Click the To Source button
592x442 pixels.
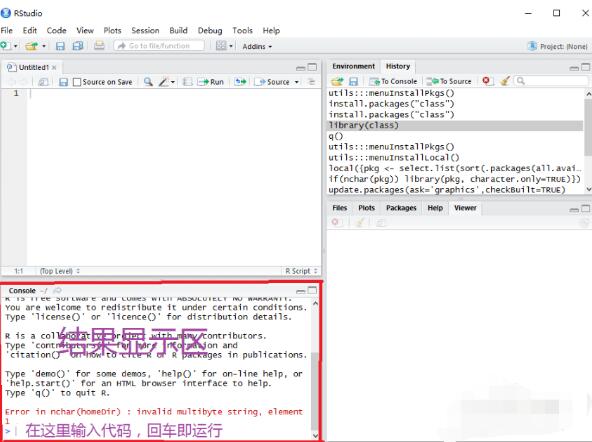[x=449, y=81]
